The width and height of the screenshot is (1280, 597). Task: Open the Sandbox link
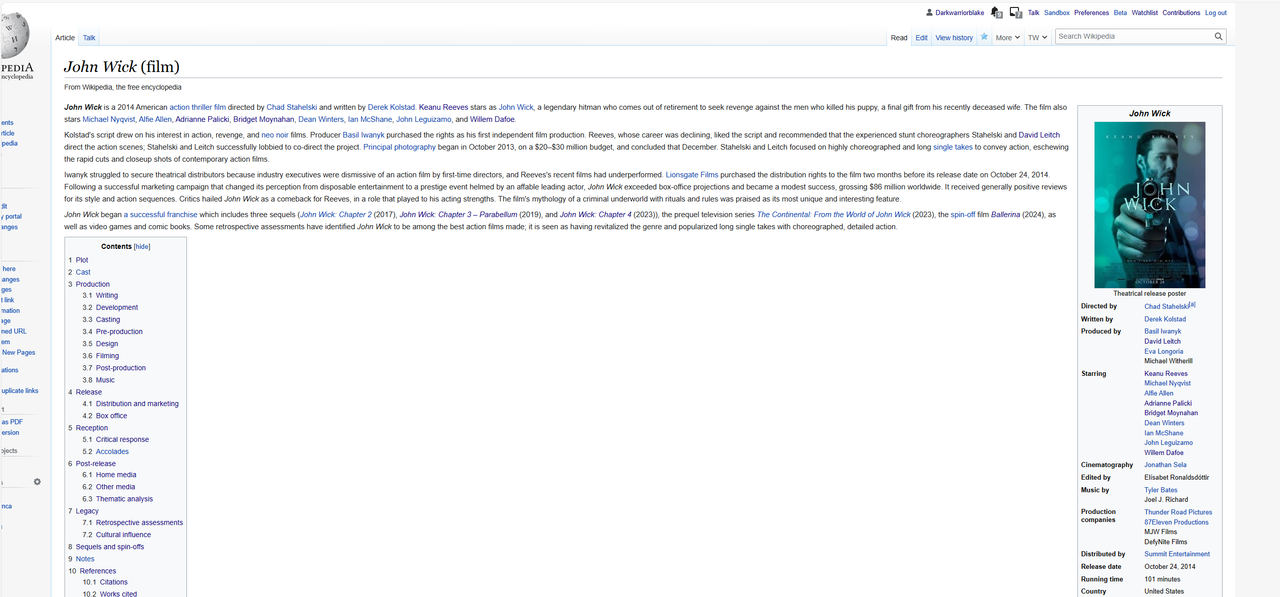pos(1057,13)
